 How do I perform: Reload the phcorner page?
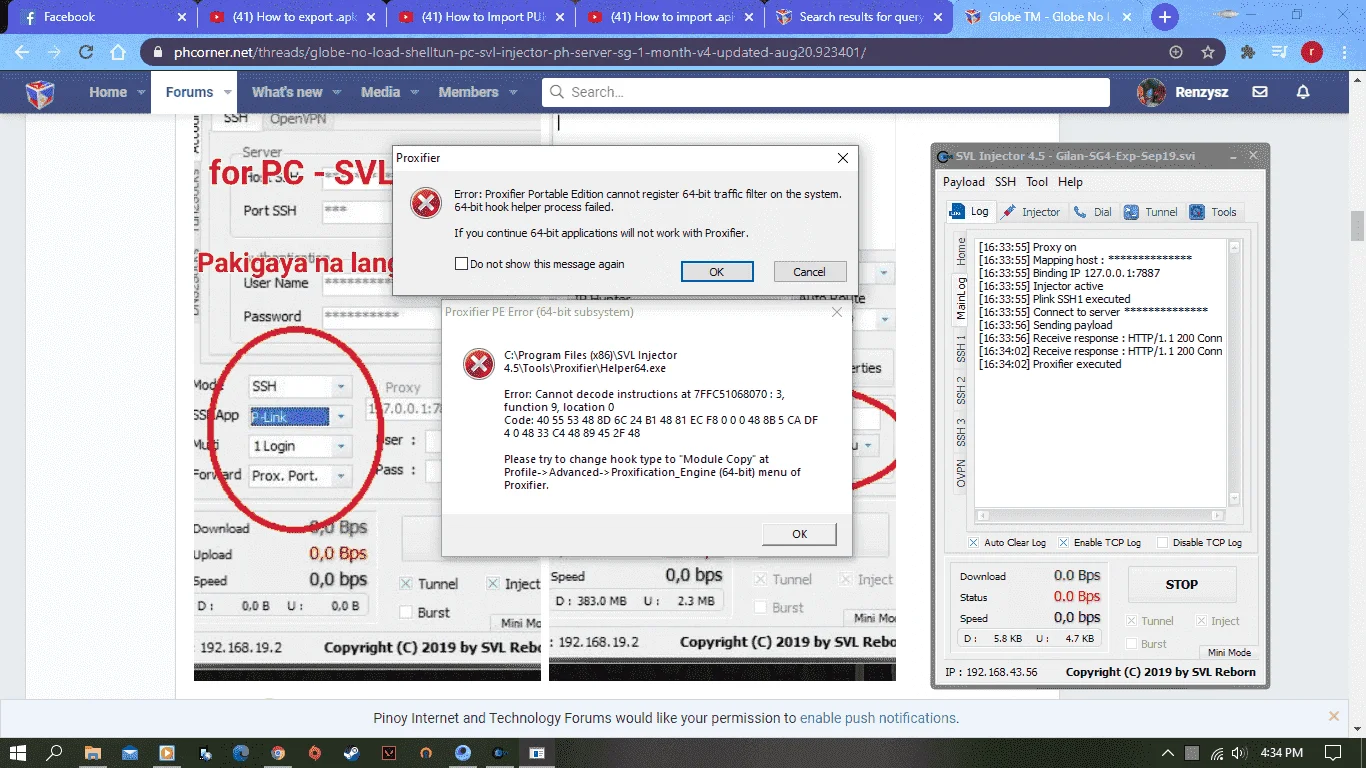[86, 53]
